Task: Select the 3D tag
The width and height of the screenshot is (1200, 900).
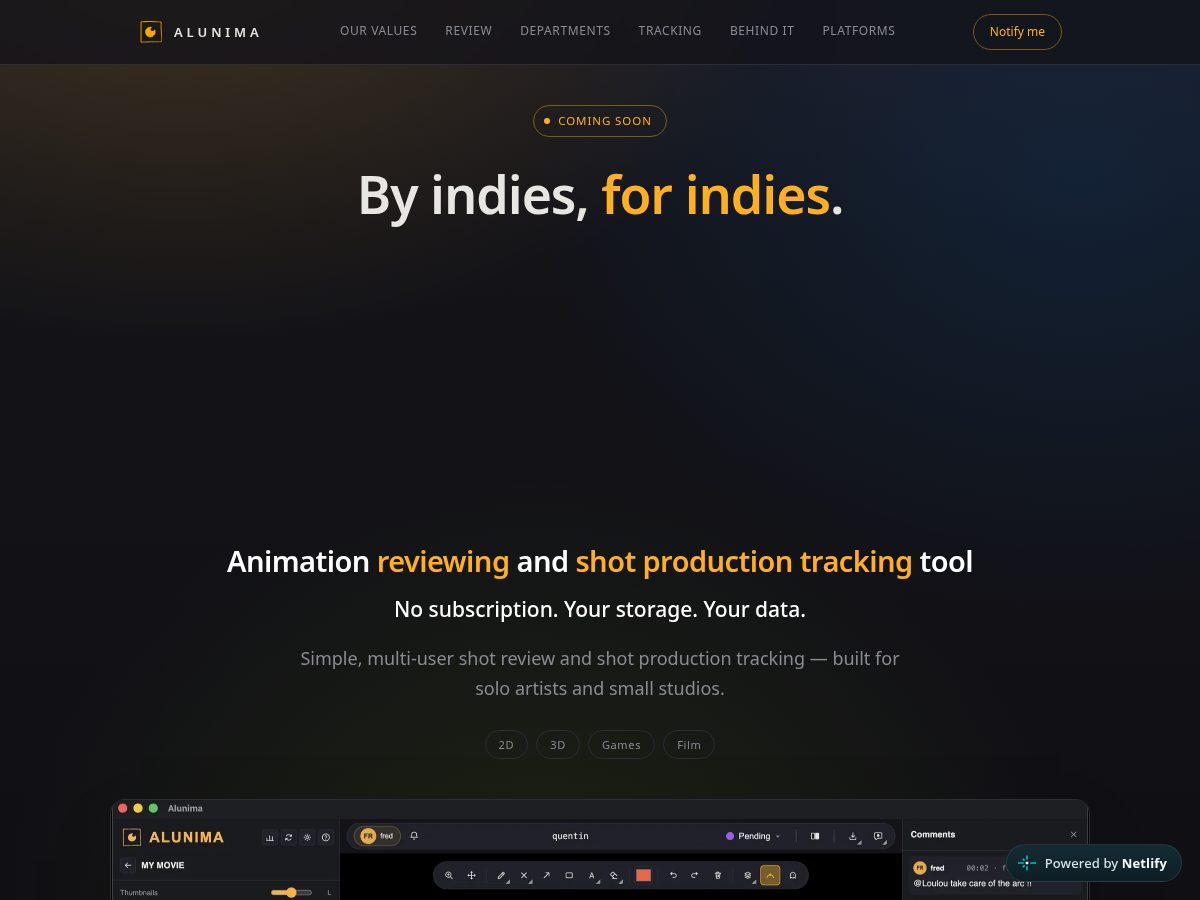Action: pos(558,745)
